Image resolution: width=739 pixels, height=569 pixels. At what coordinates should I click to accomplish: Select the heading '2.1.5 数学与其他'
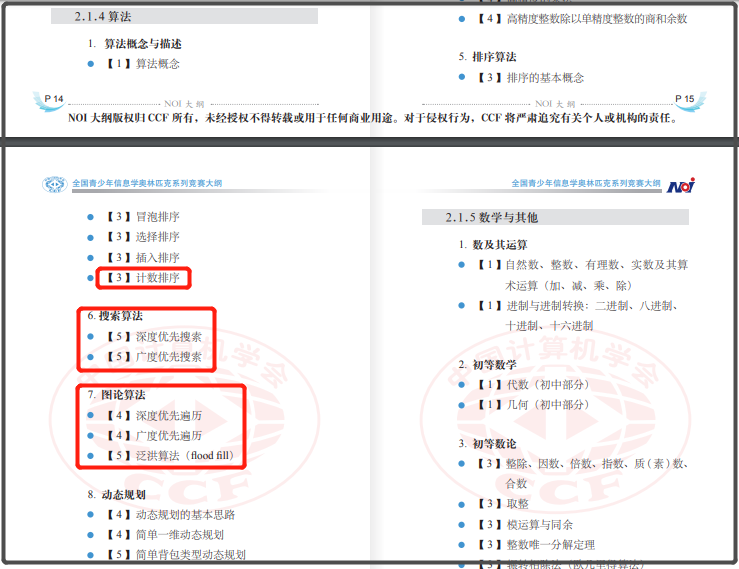pos(491,217)
